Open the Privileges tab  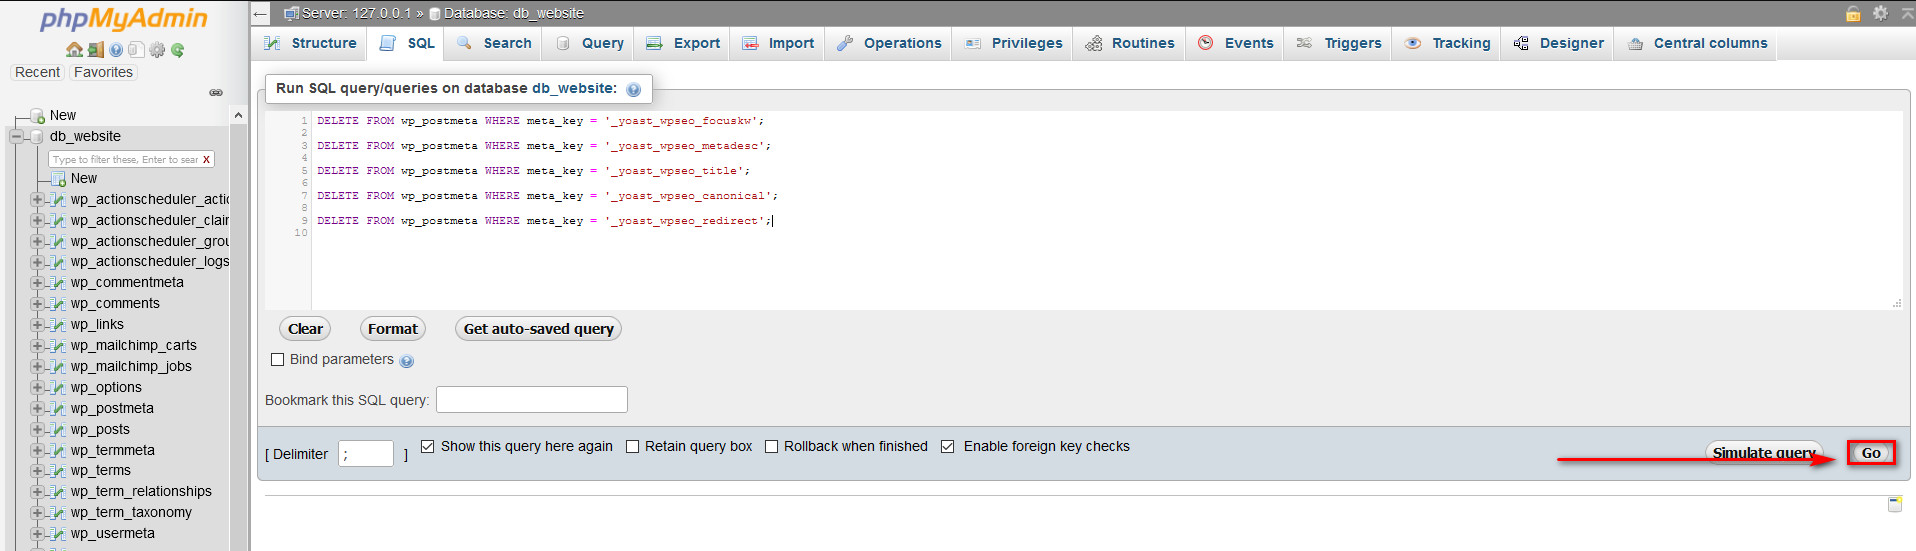pyautogui.click(x=1013, y=43)
